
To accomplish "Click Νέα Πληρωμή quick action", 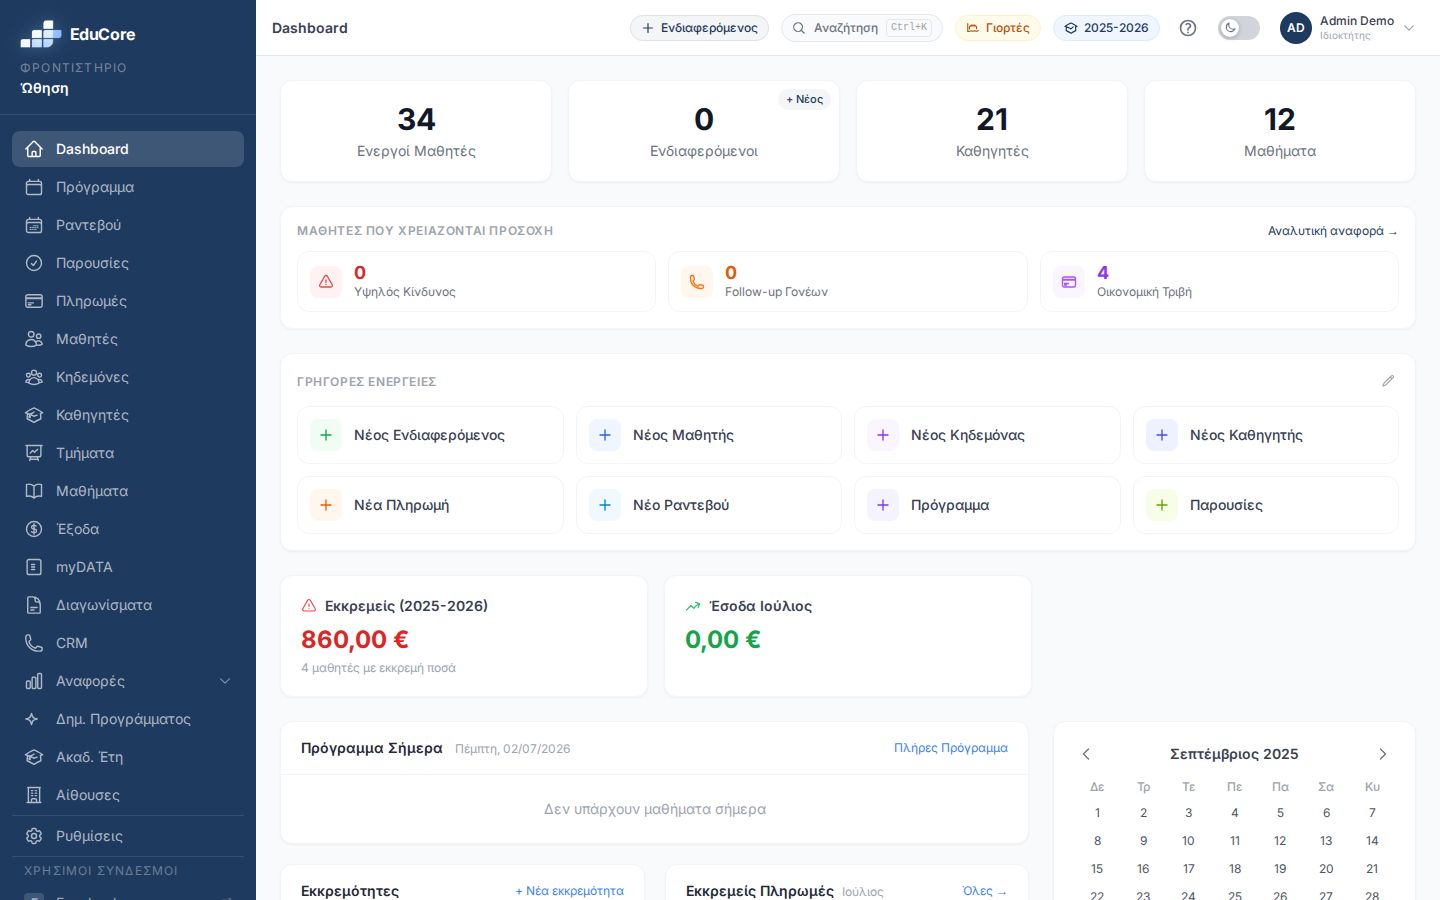I will 430,505.
